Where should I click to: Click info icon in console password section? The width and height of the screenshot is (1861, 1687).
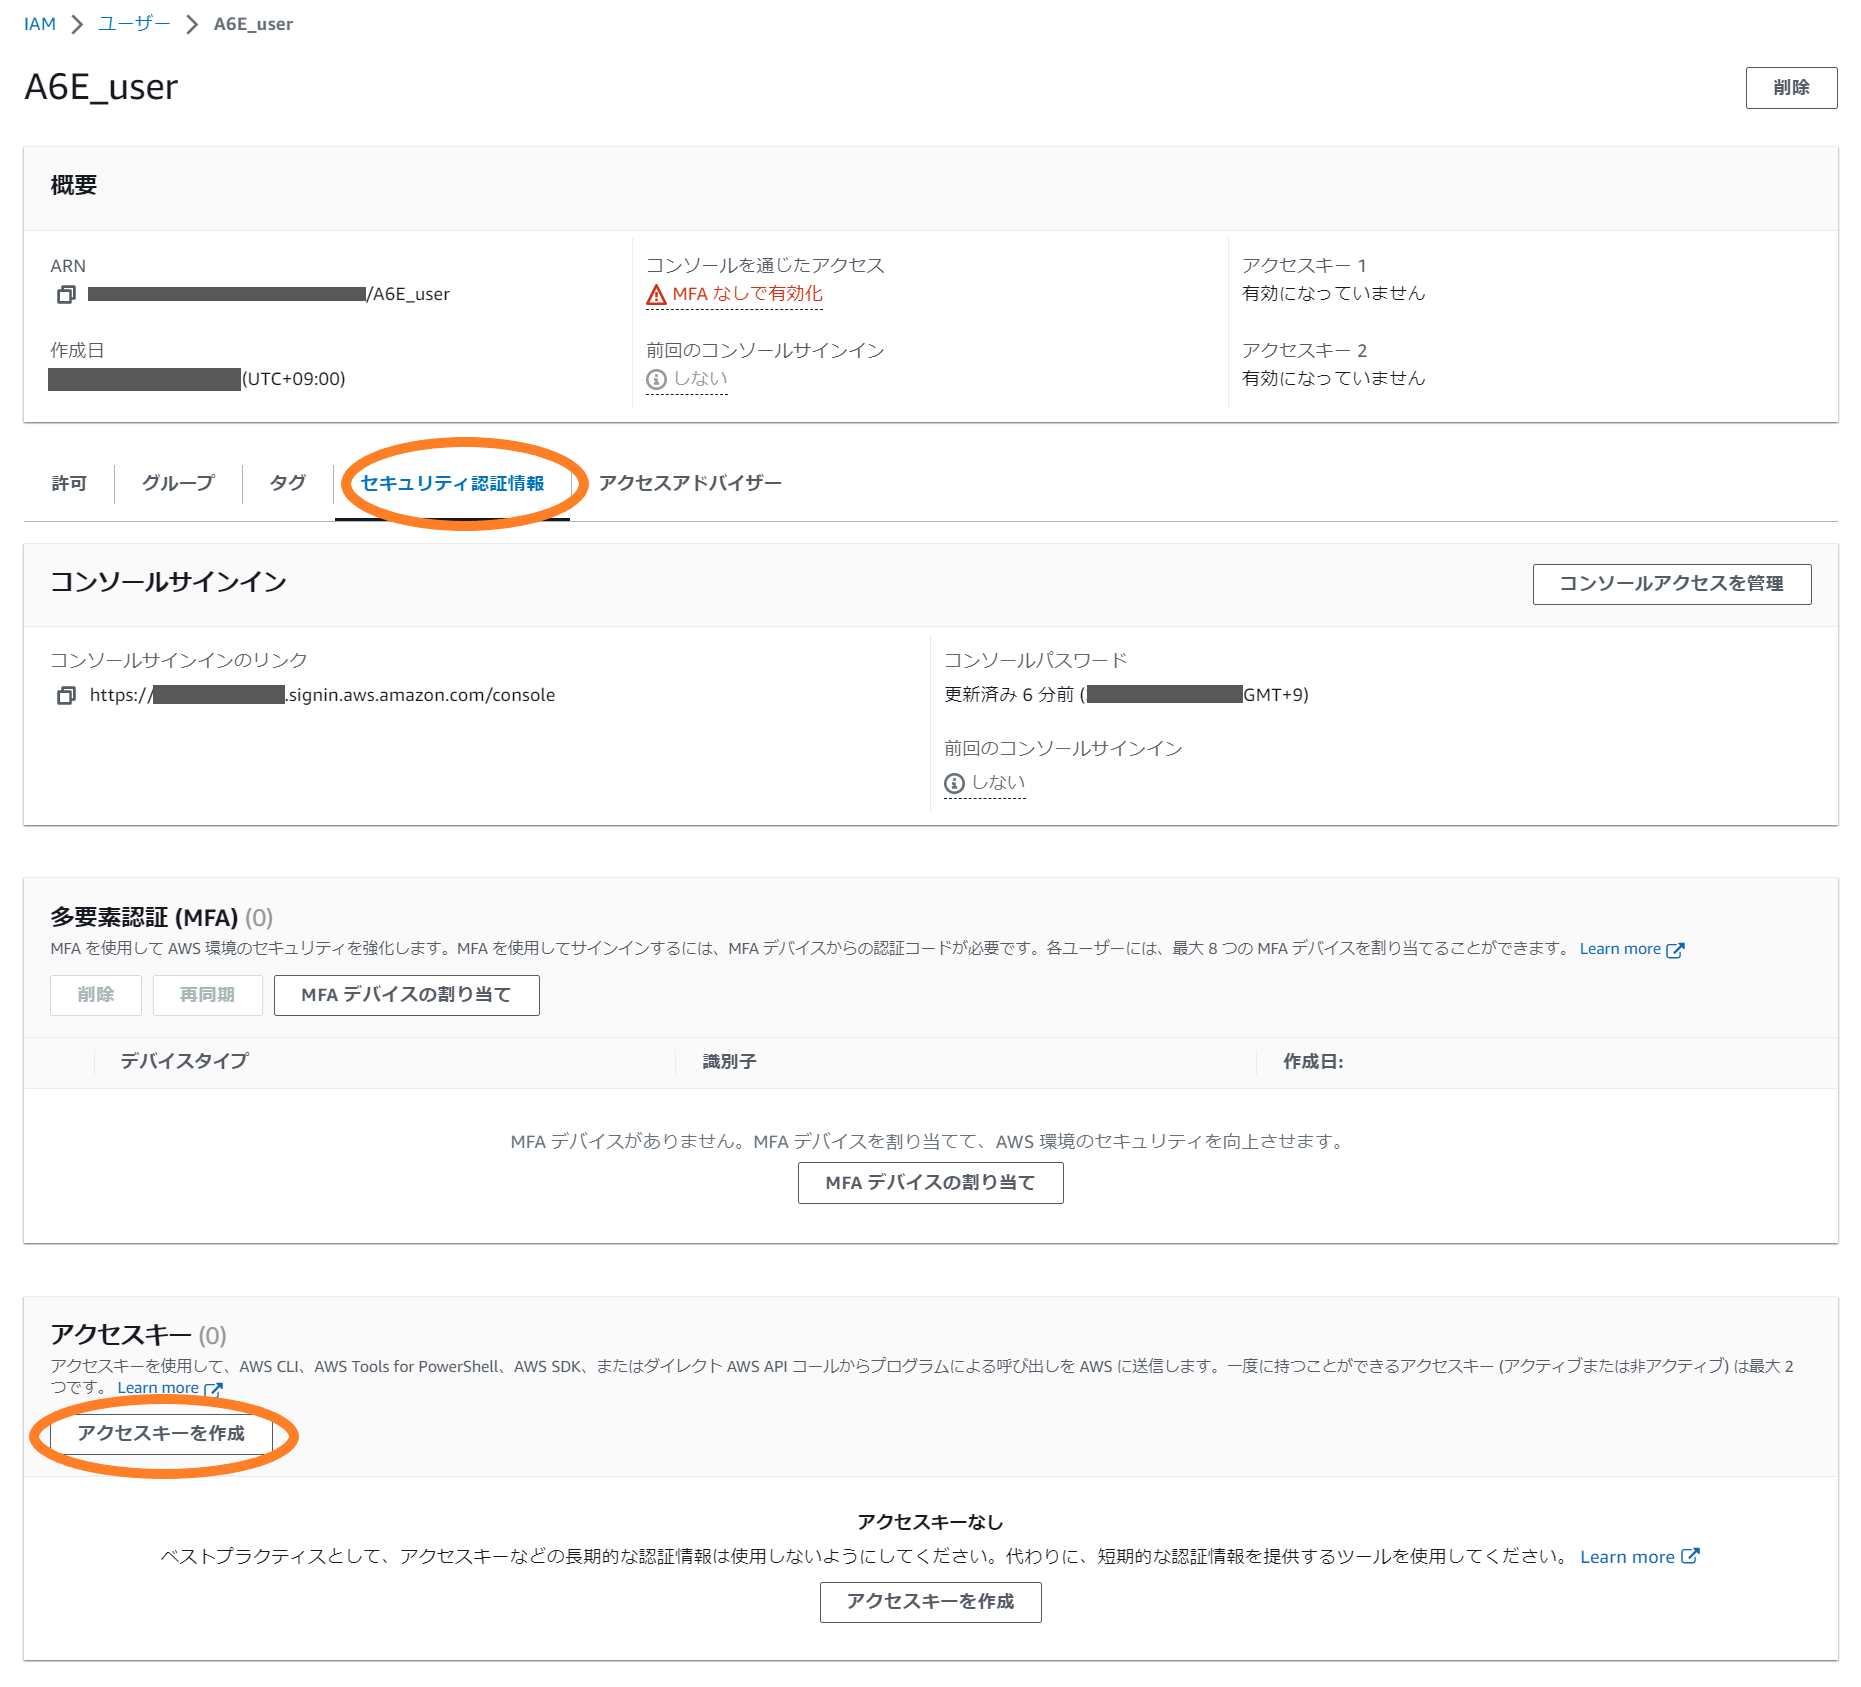954,783
